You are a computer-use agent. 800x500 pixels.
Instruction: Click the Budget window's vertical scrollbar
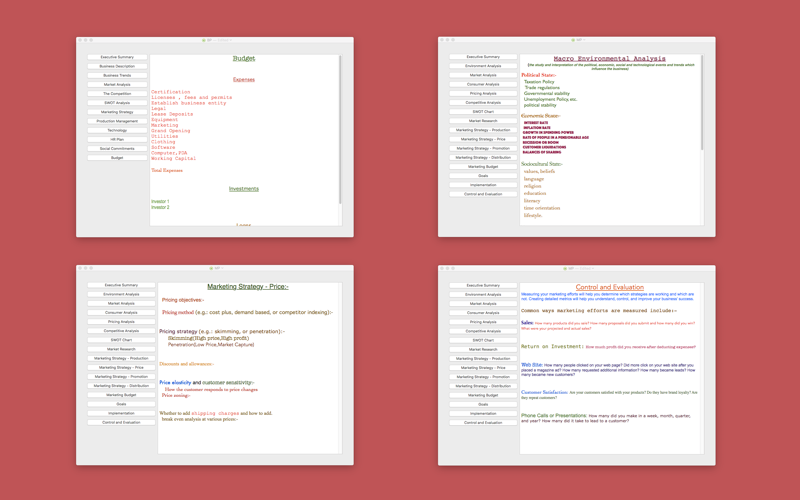click(340, 130)
